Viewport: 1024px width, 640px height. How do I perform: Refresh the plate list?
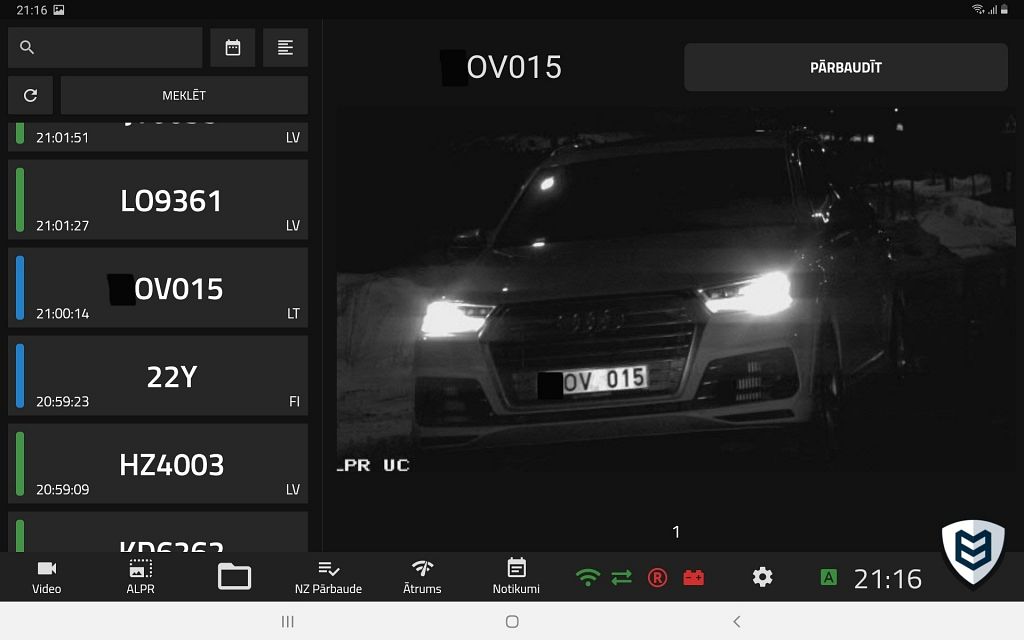coord(30,95)
